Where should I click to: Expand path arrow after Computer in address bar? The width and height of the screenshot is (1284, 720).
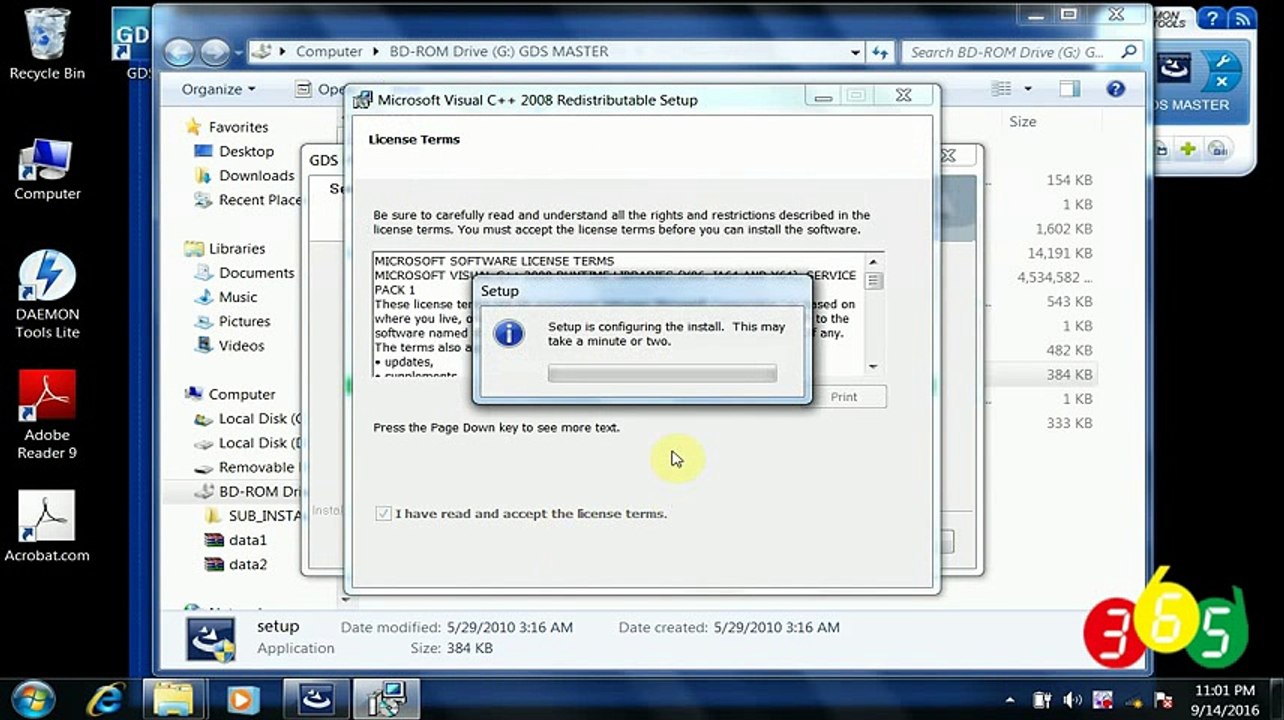pos(376,52)
